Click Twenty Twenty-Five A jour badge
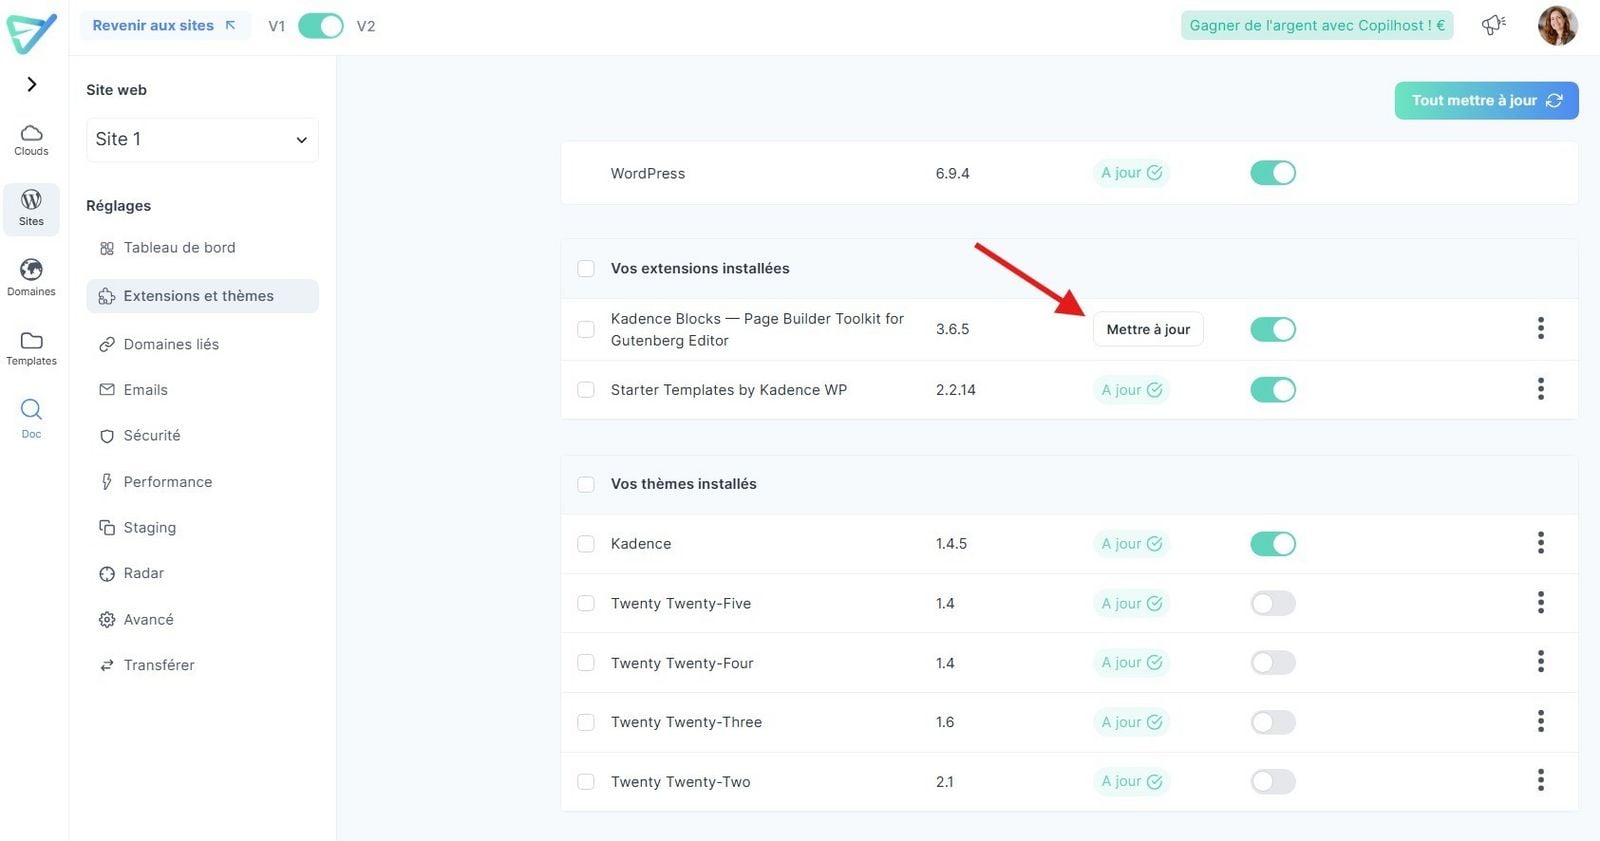1600x841 pixels. tap(1131, 604)
